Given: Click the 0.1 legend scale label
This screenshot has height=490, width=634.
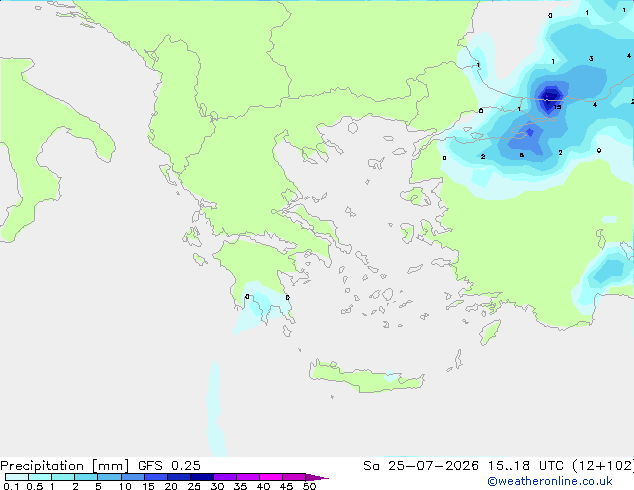Looking at the screenshot, I should point(11,486).
